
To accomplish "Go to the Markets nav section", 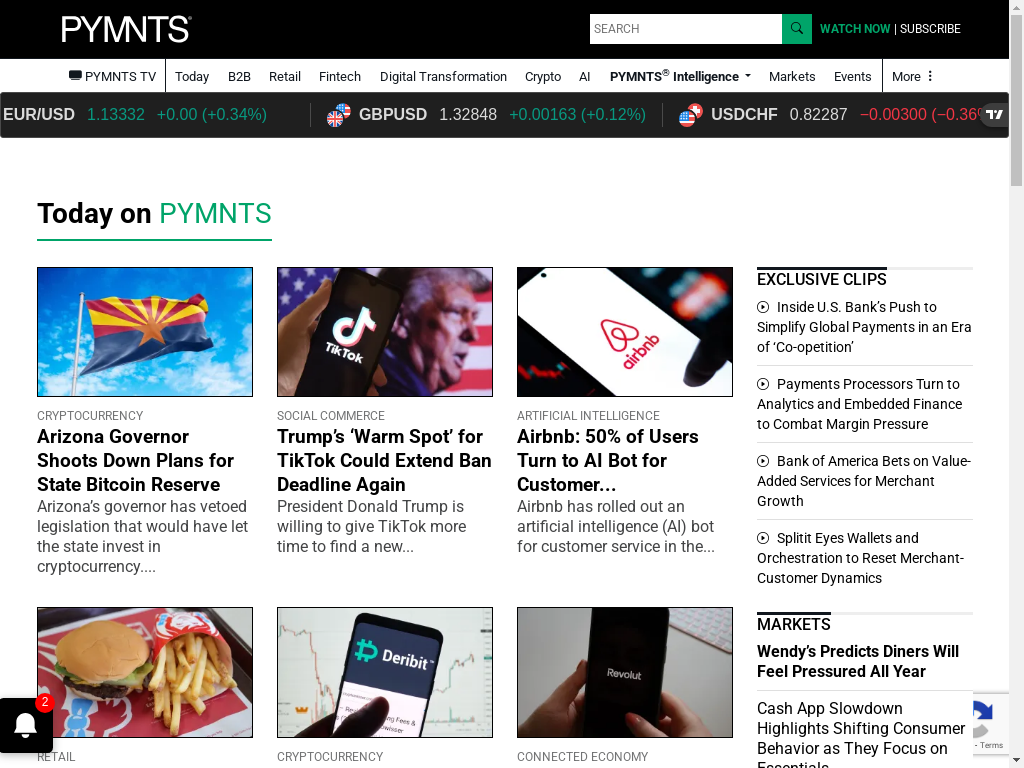I will coord(792,76).
